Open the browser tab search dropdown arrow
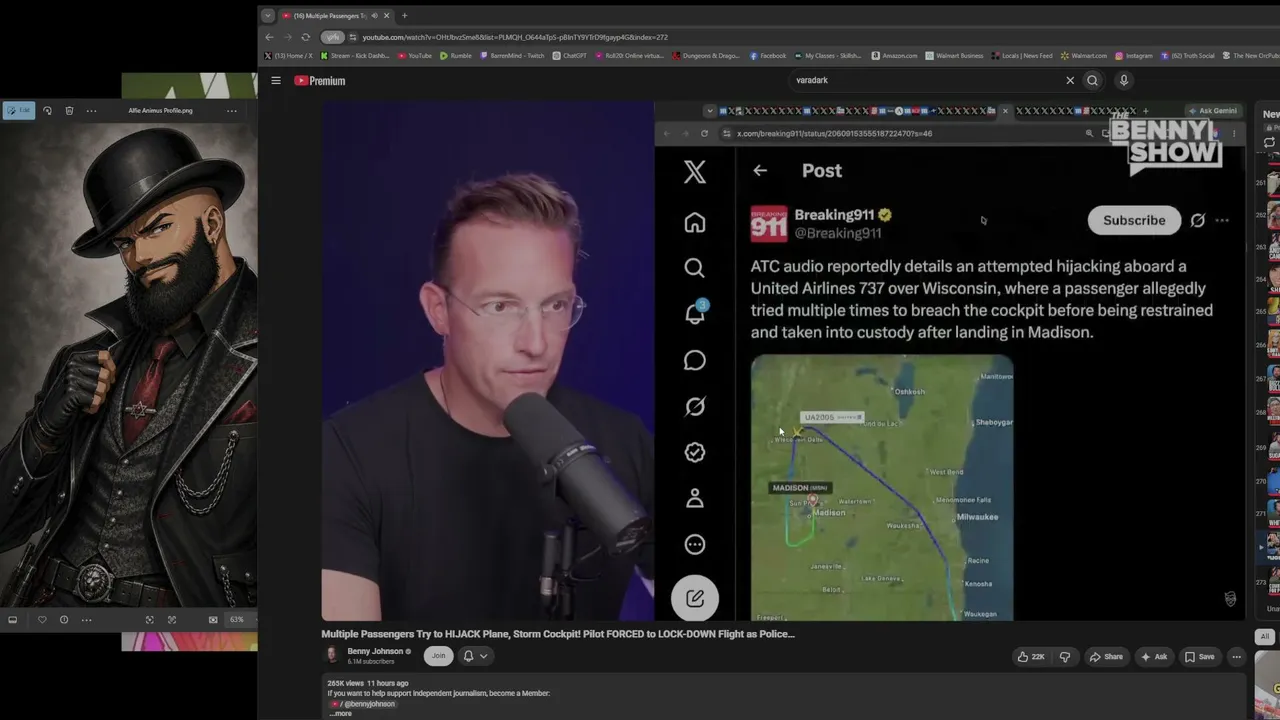The image size is (1280, 720). point(267,16)
